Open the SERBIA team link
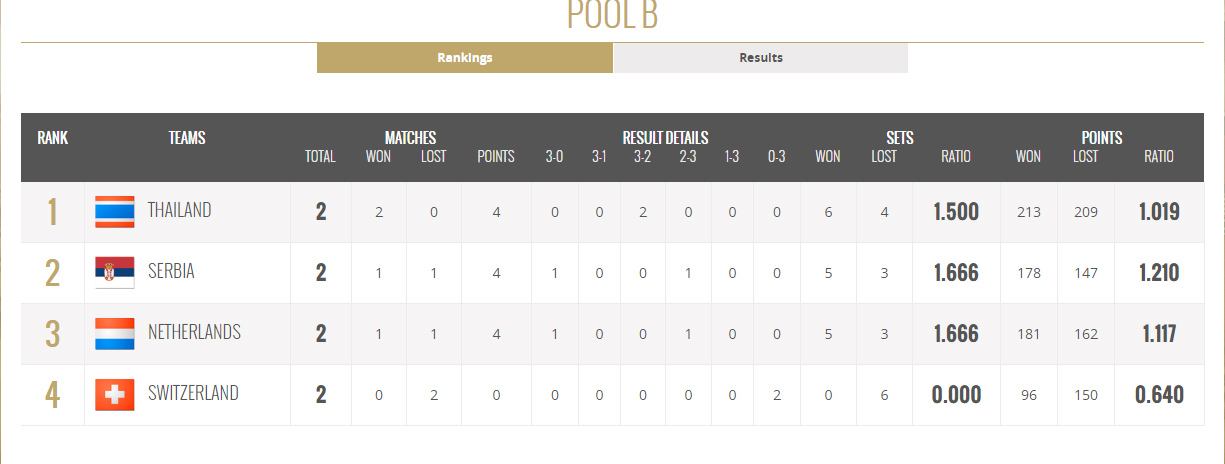This screenshot has width=1225, height=464. click(171, 271)
